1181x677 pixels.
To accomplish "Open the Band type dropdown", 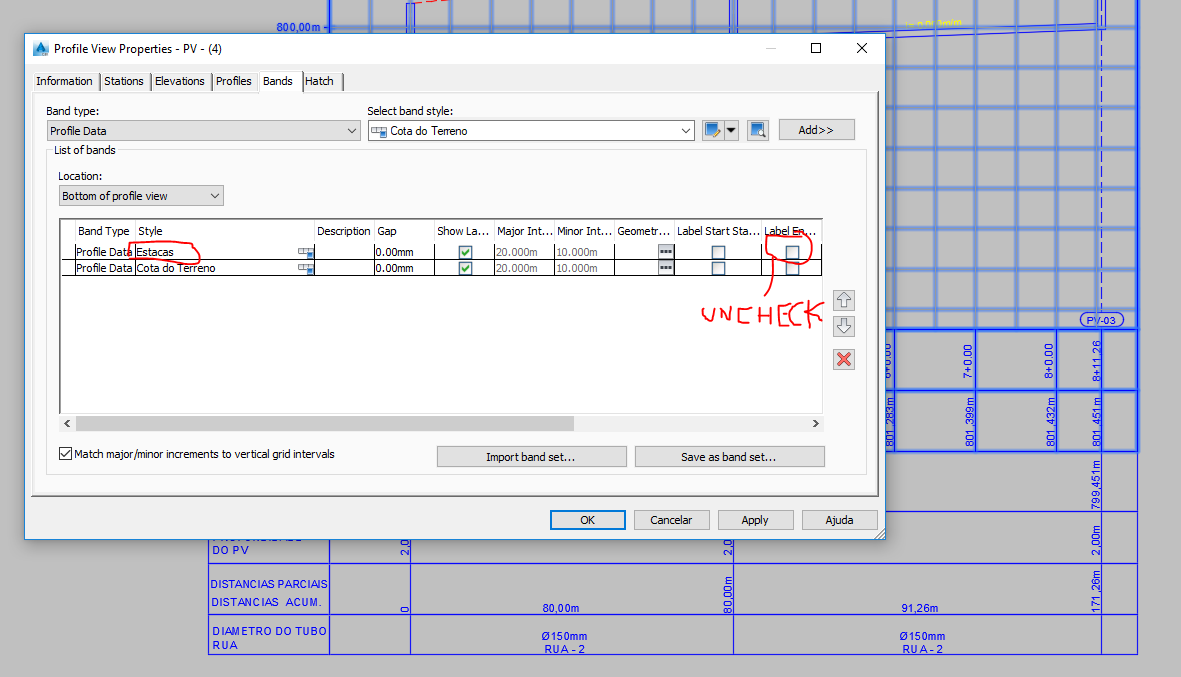I will [x=352, y=130].
